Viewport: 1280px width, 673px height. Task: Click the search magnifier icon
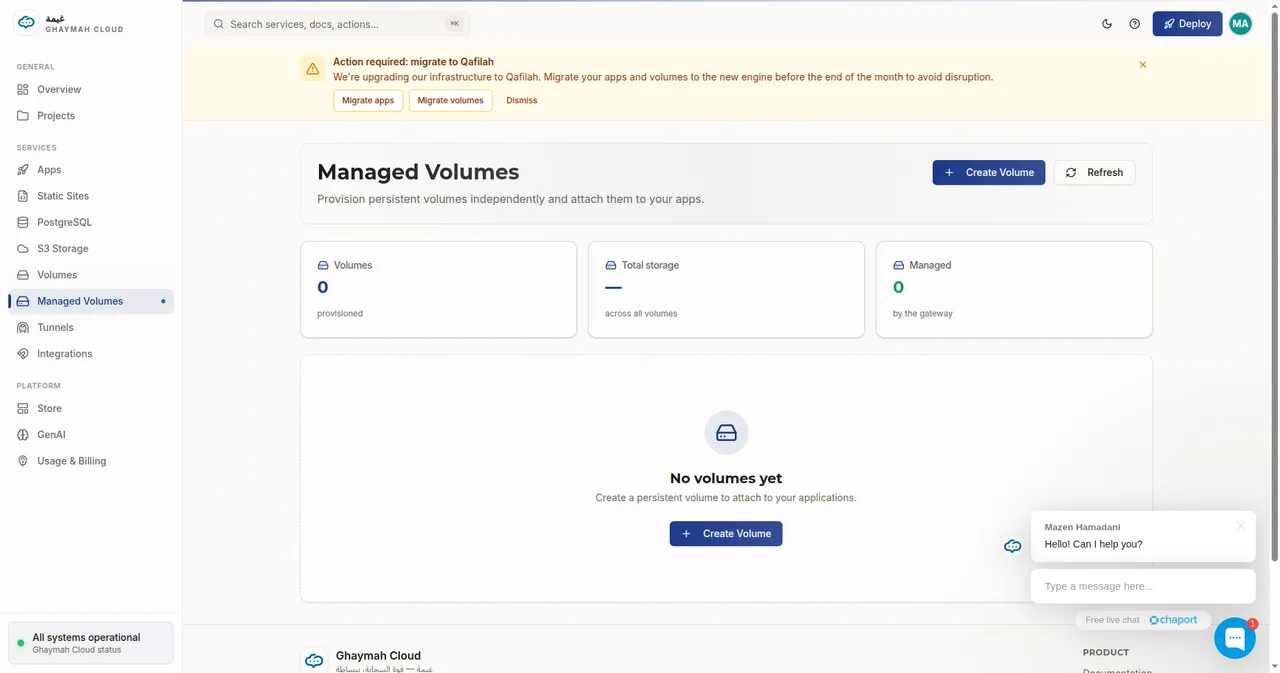pos(219,24)
